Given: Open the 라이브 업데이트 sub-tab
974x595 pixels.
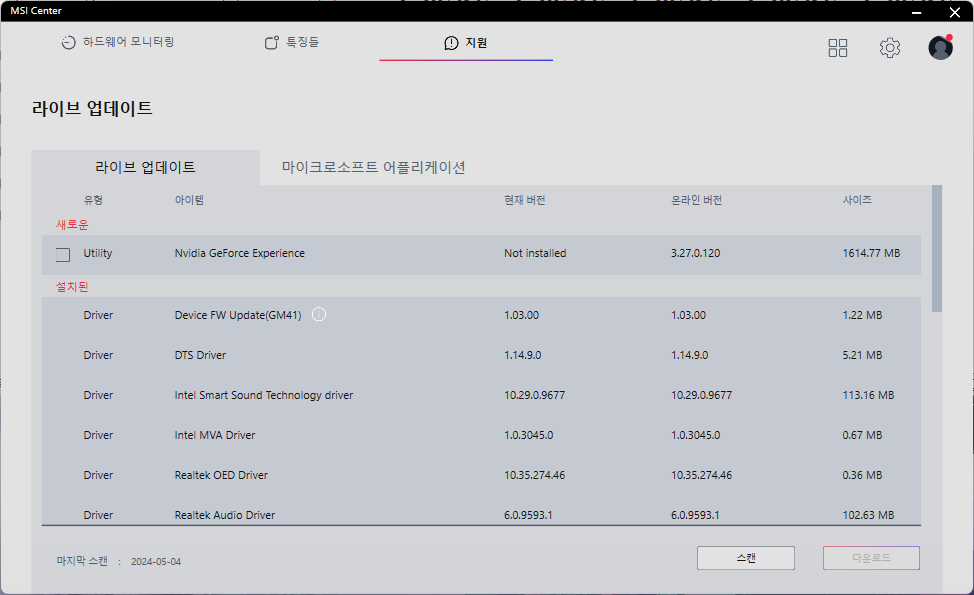Looking at the screenshot, I should point(145,167).
